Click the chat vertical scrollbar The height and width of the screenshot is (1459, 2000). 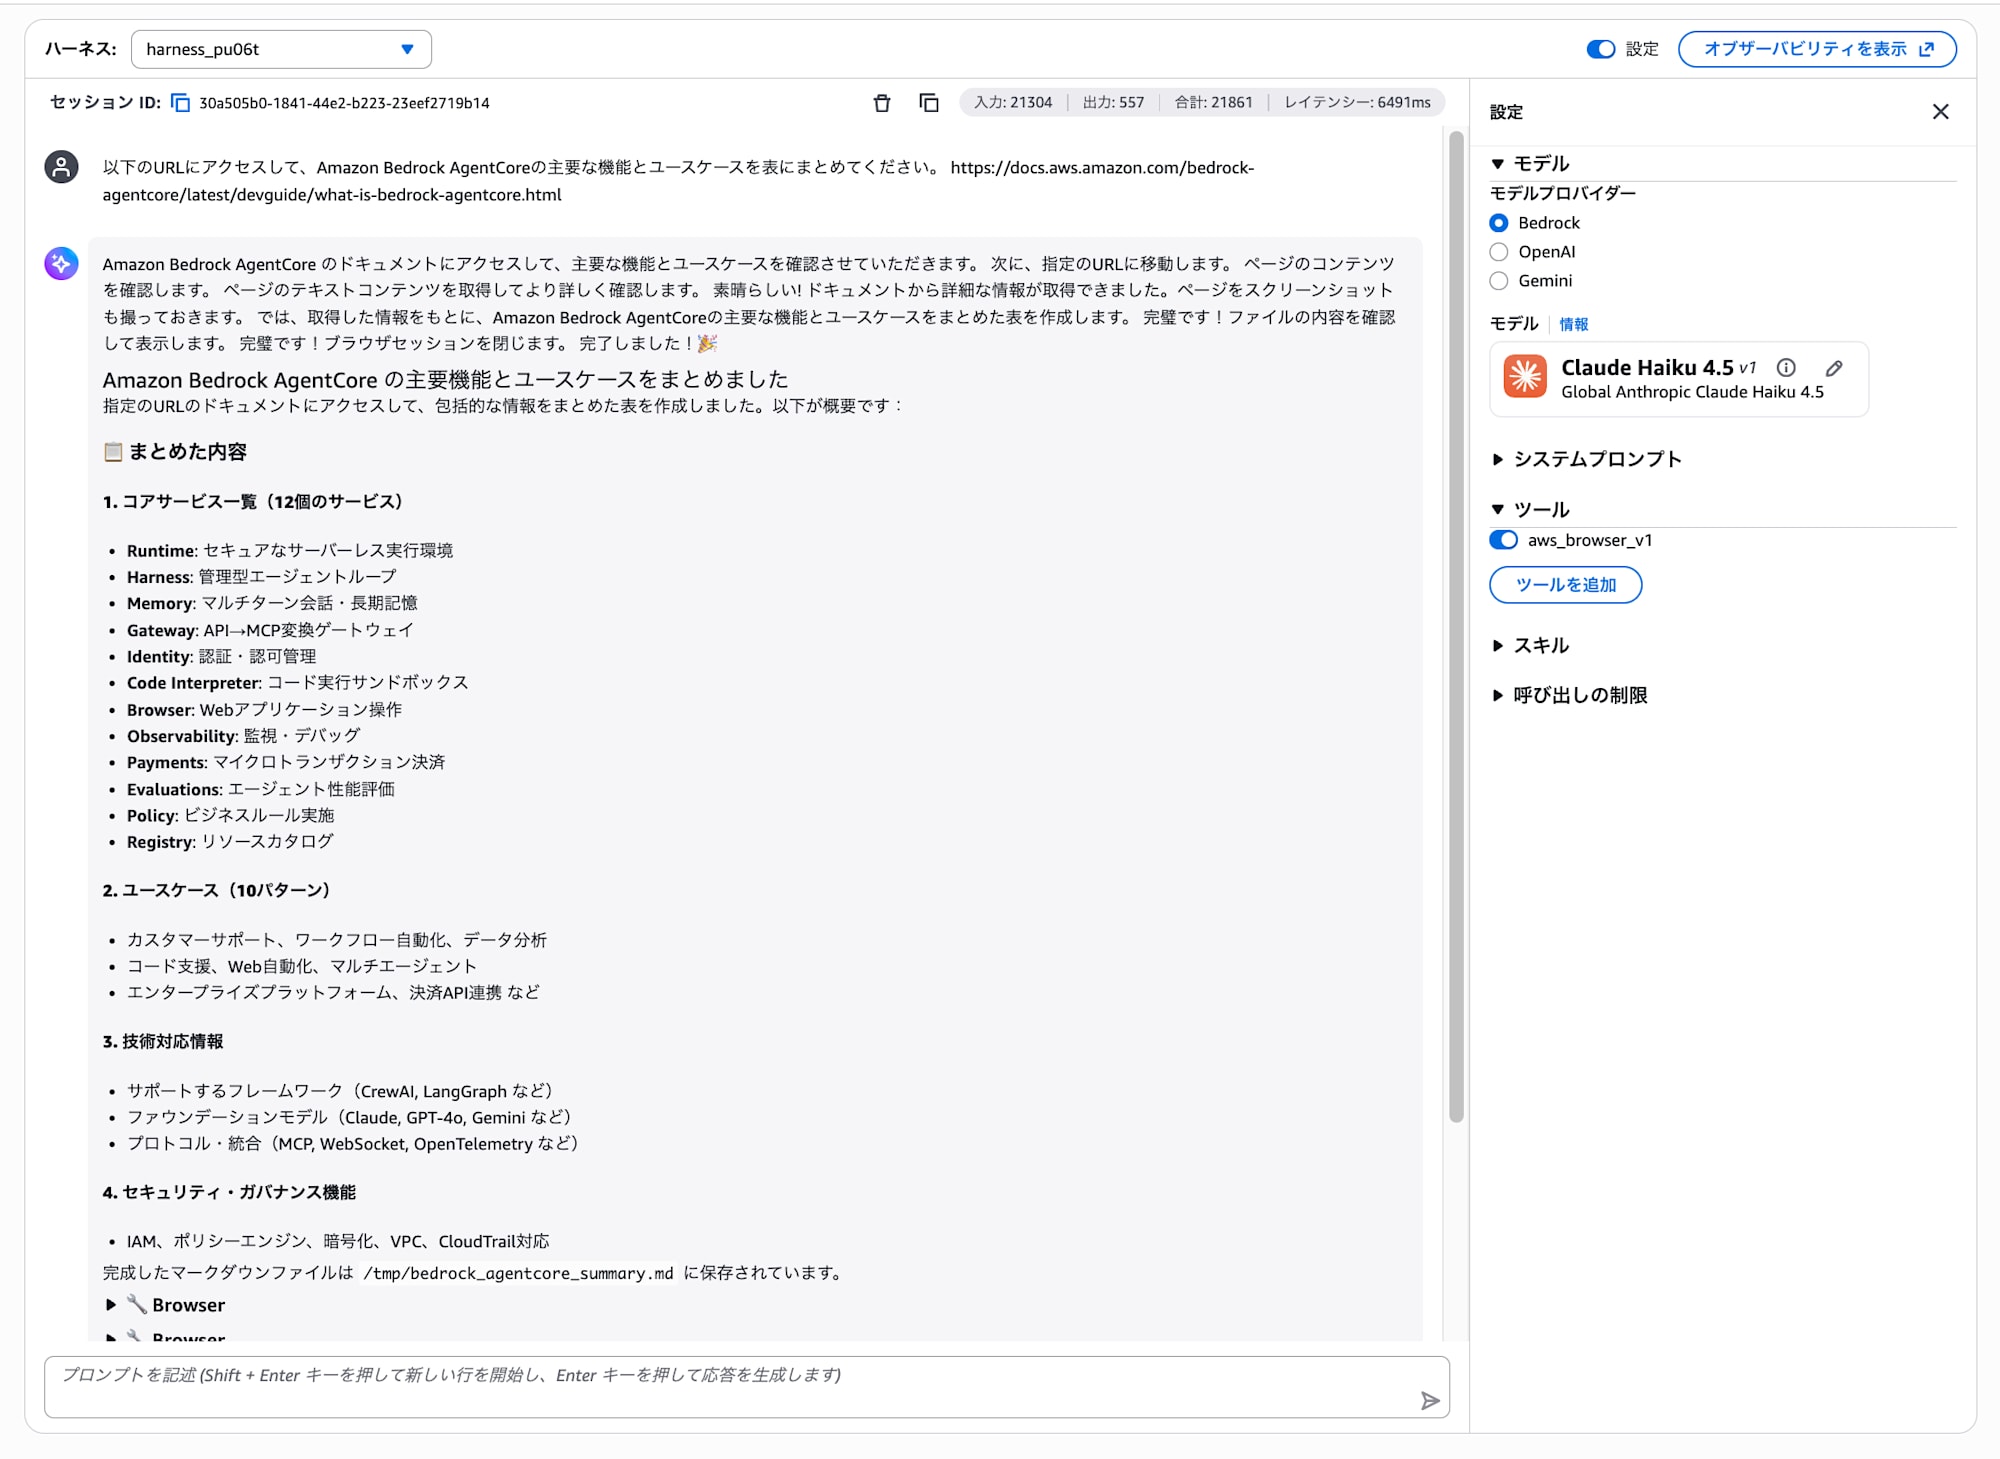click(1456, 627)
